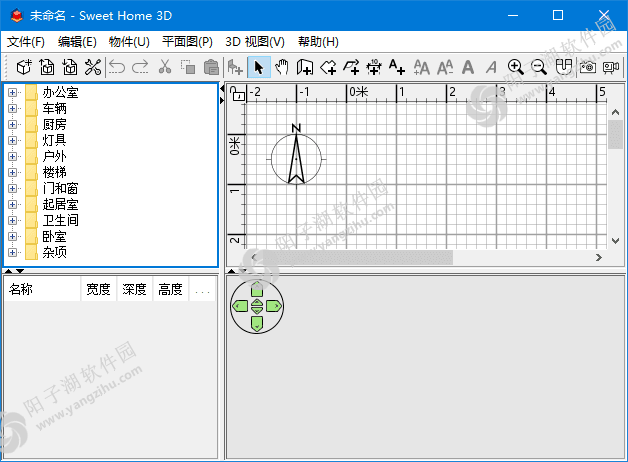Screen dimensions: 628x462
Task: Choose the Create rooms tool
Action: tap(328, 67)
